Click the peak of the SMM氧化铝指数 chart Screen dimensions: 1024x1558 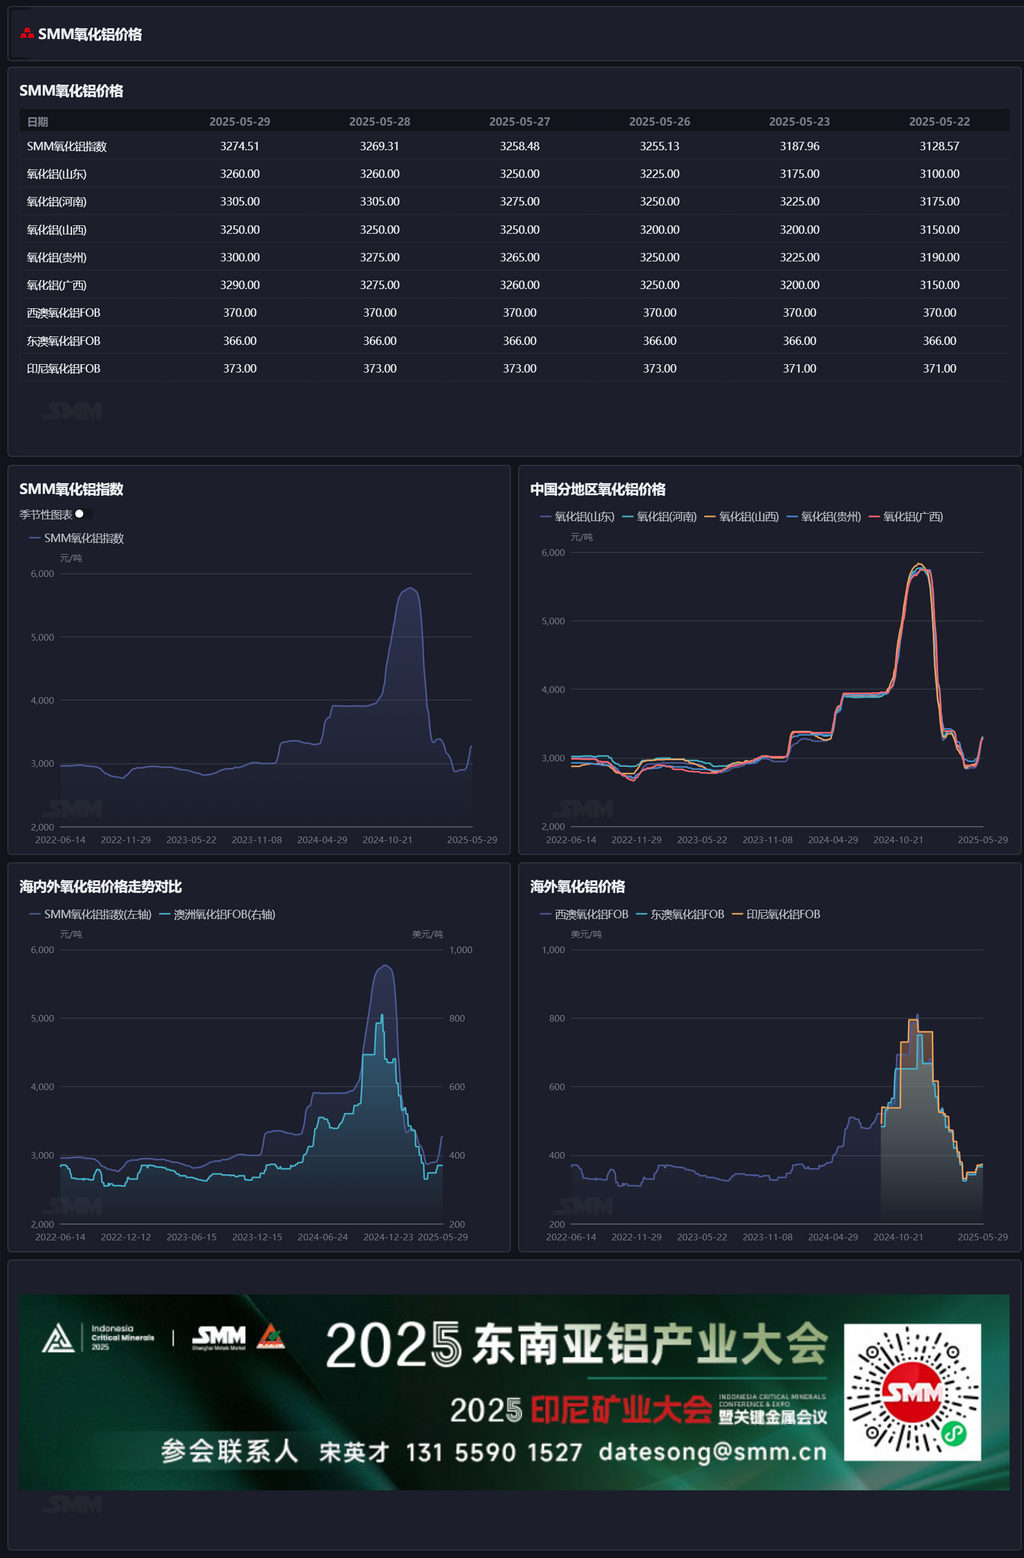[408, 589]
